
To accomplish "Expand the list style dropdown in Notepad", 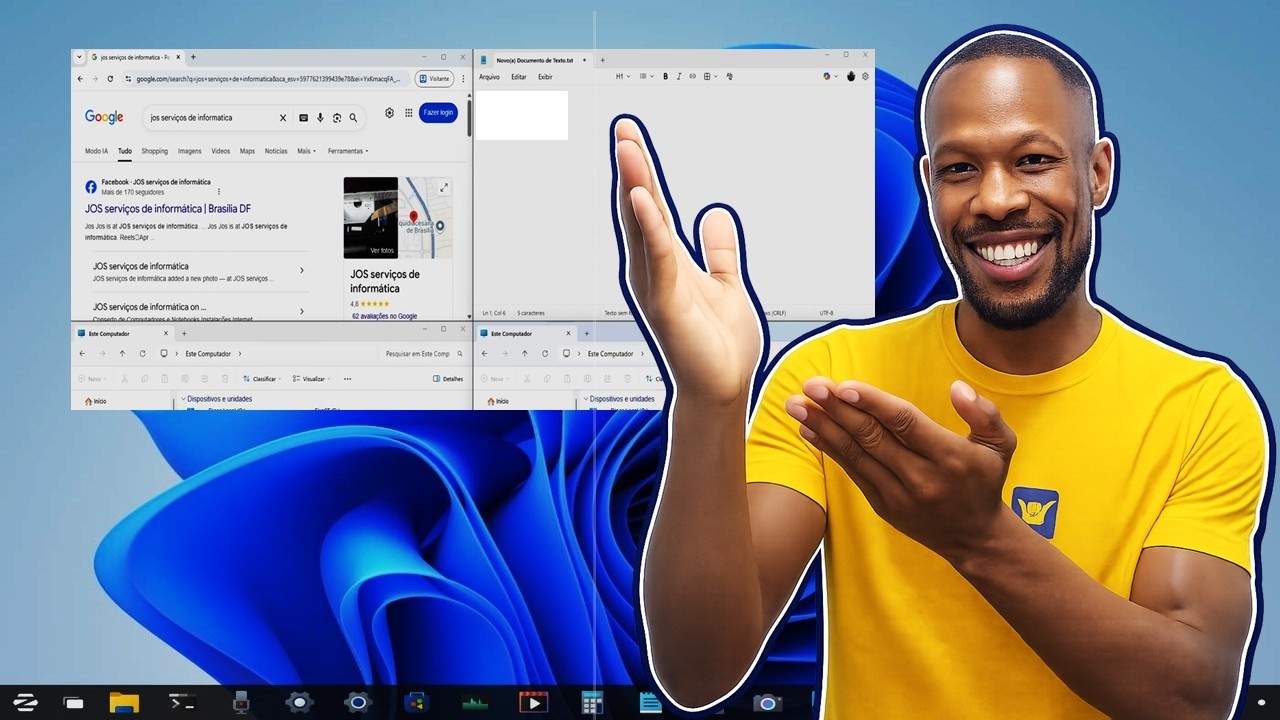I will coord(645,77).
